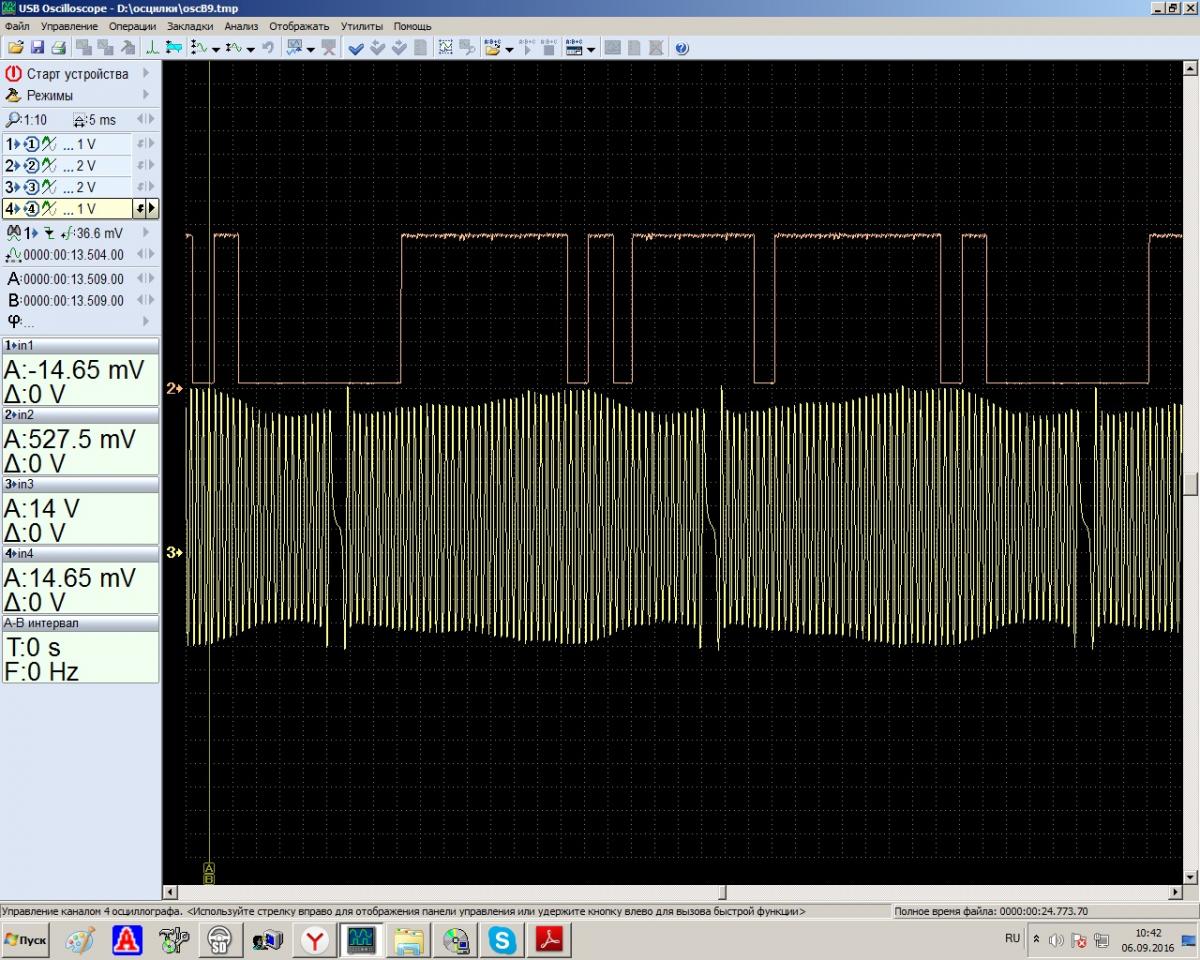Click the open file folder icon

coord(15,48)
